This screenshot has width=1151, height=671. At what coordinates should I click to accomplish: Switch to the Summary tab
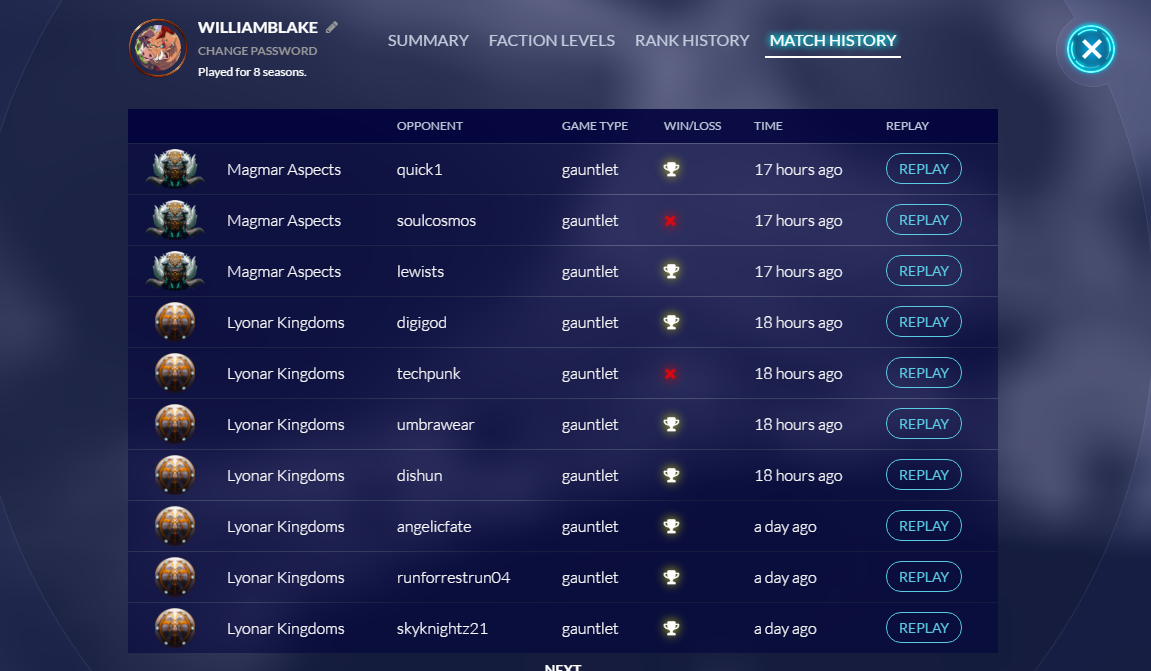pos(428,40)
